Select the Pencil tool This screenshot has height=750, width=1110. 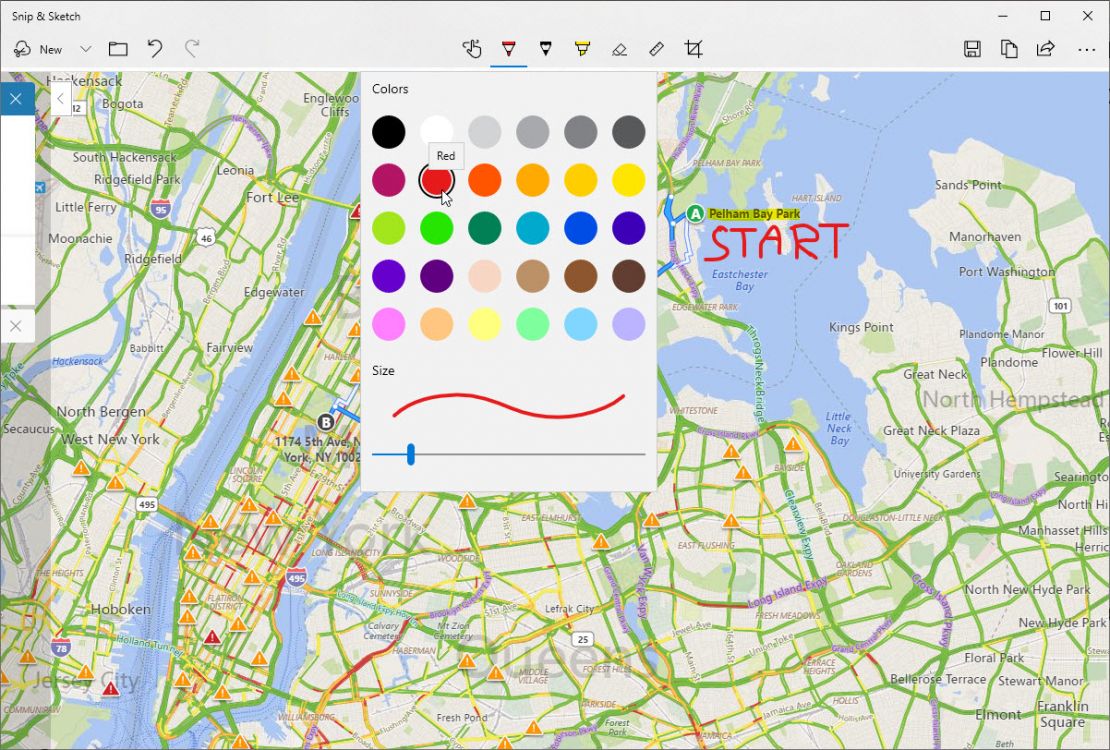click(546, 48)
